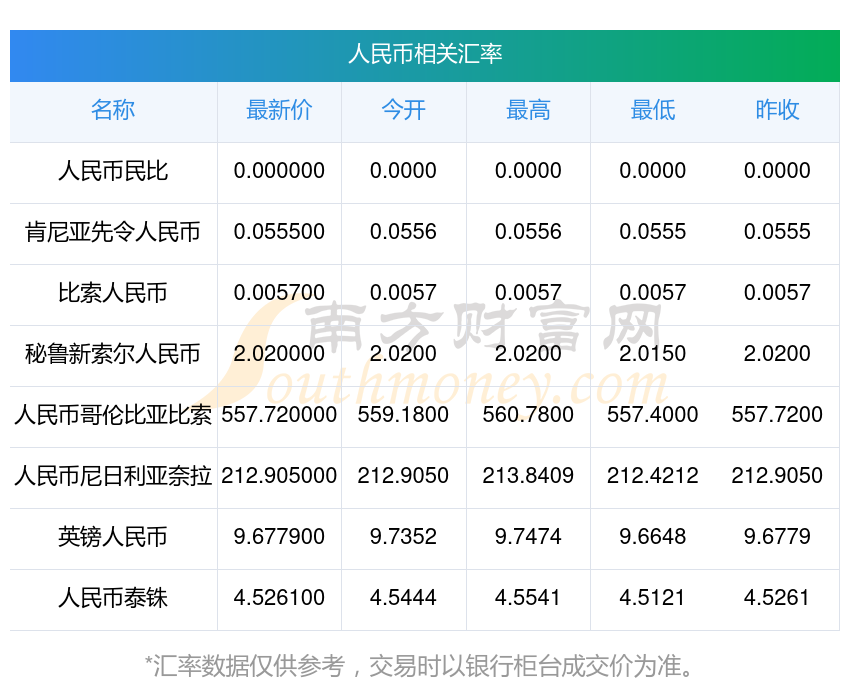Click 最高 value 4.5541
The image size is (850, 698).
(x=528, y=598)
